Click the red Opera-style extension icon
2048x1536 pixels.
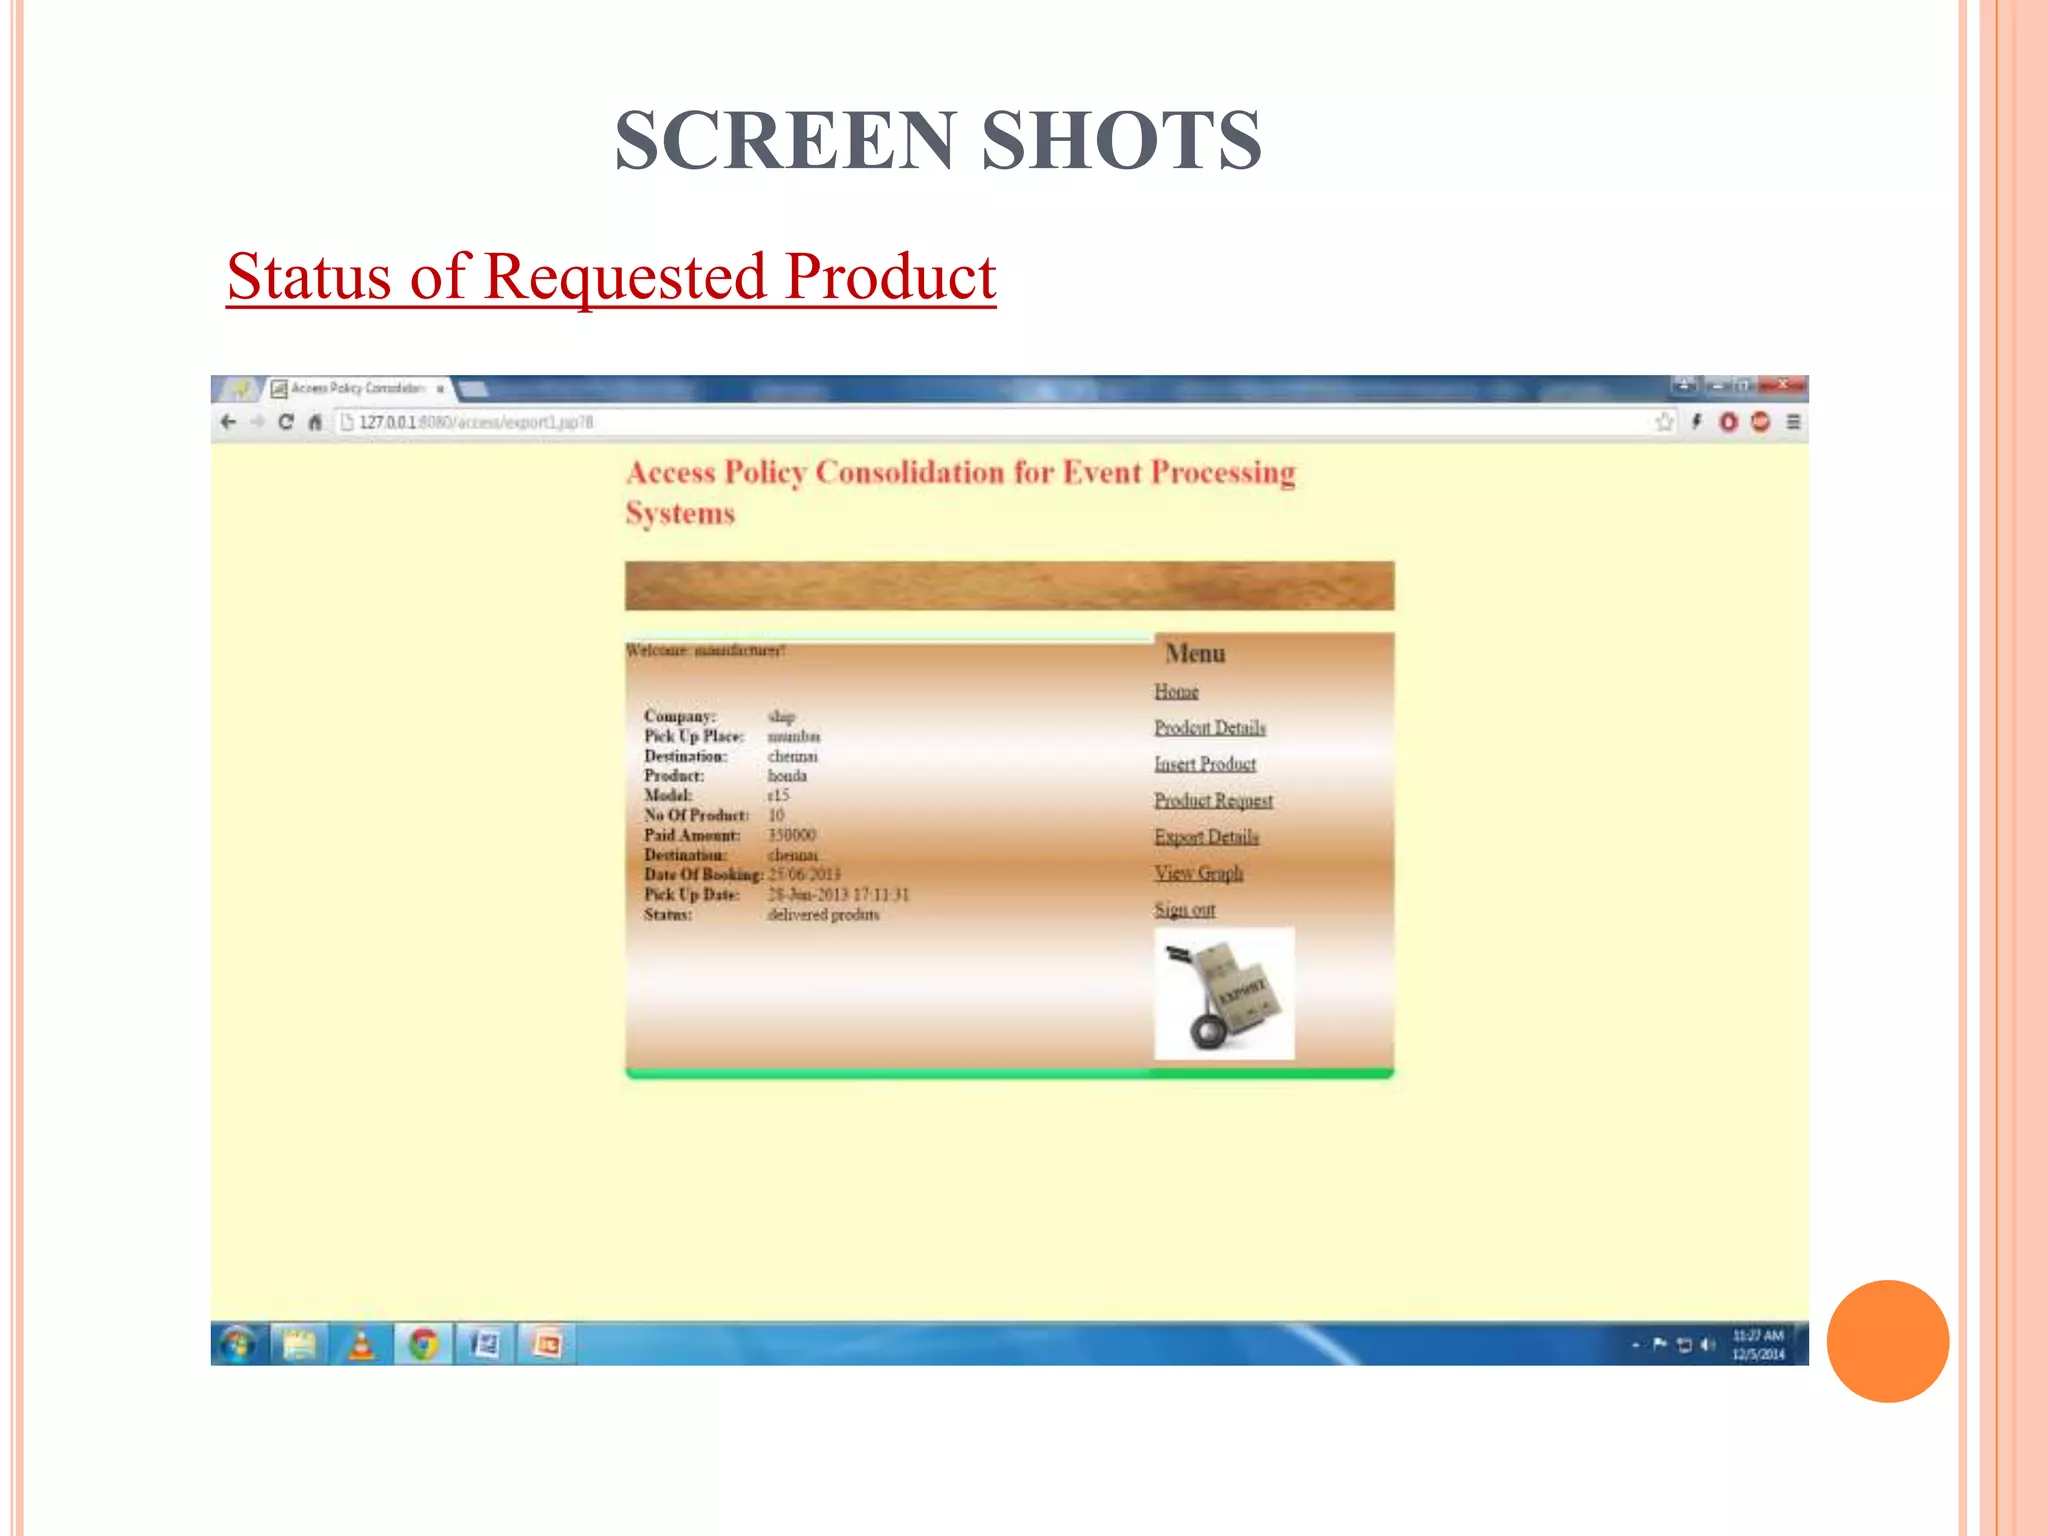coord(1728,422)
